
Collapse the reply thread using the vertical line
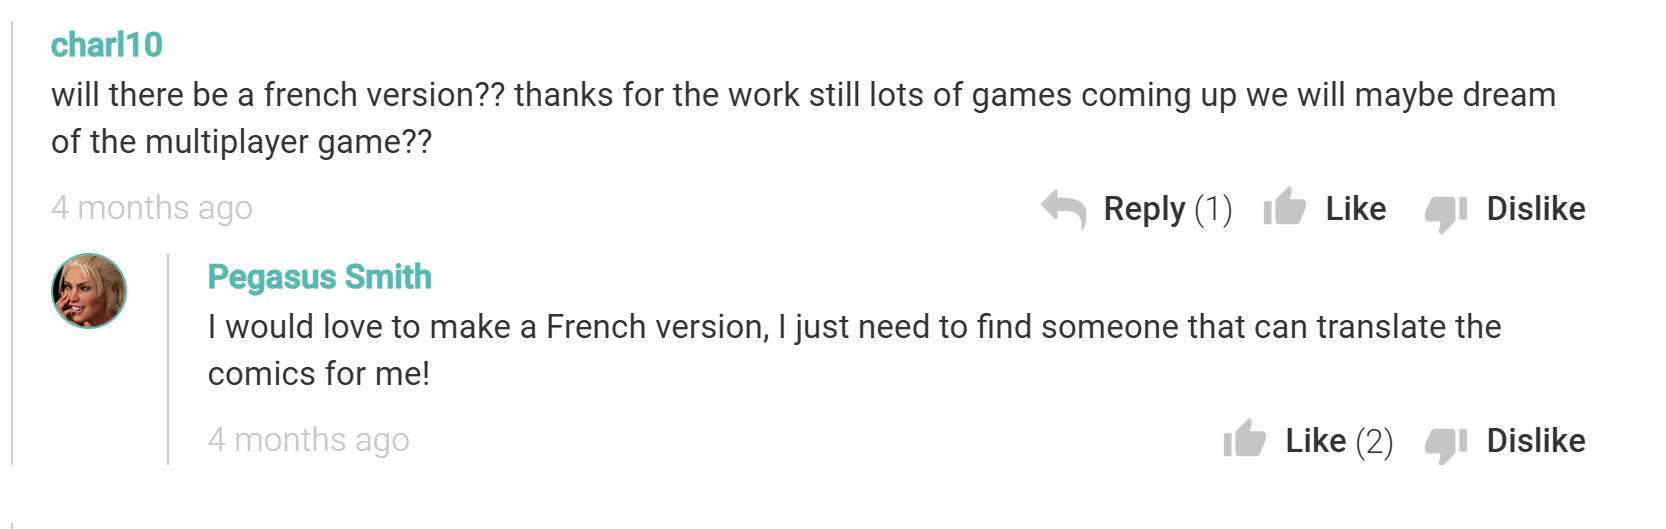(168, 359)
